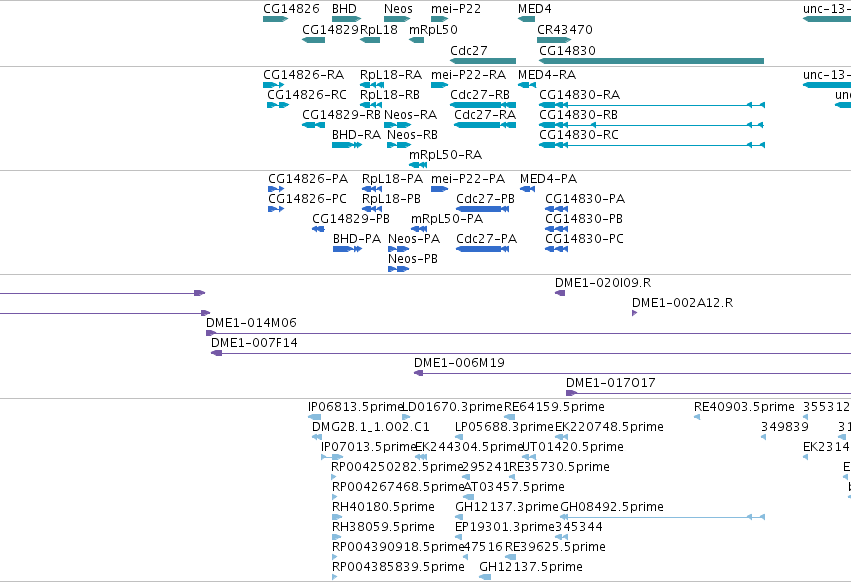The image size is (851, 582).
Task: Select EST RE64159.5prime
Action: pos(554,407)
